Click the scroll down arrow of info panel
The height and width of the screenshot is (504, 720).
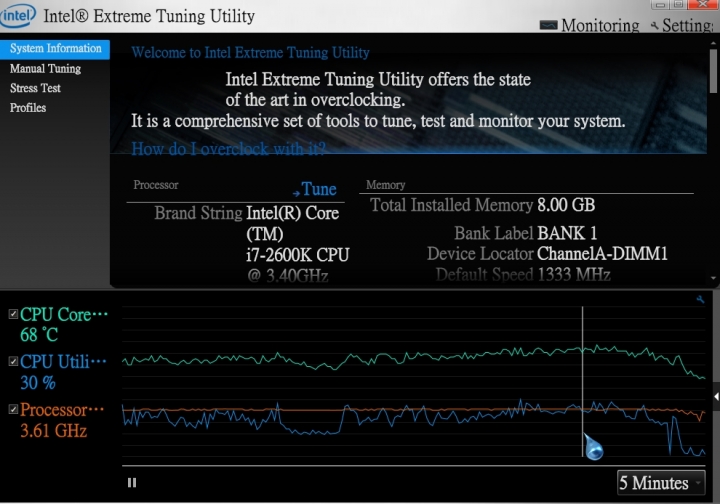tap(713, 278)
